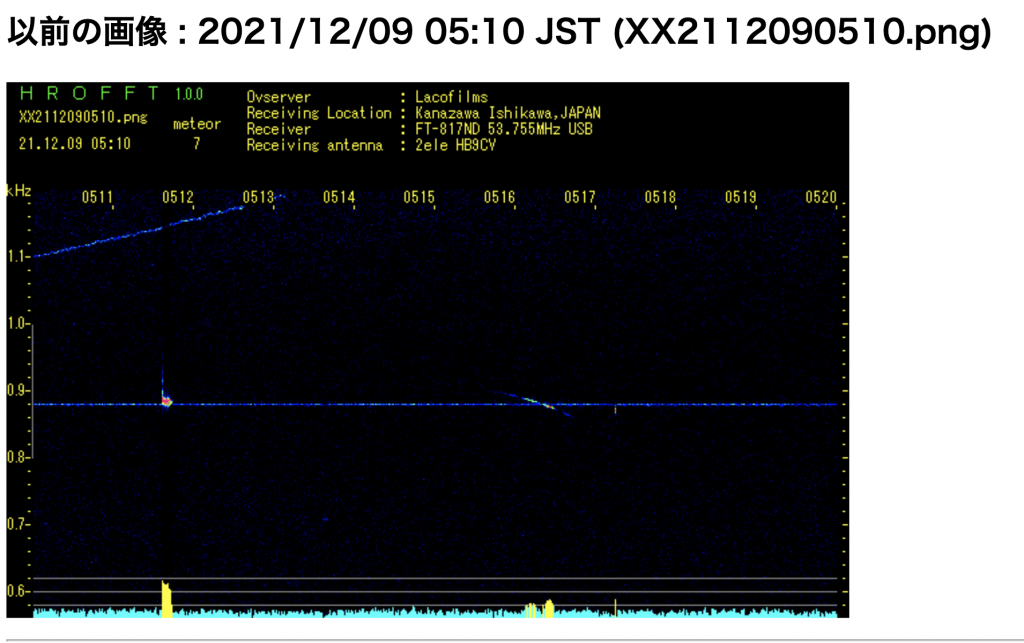
Task: Click the meteor count value 7
Action: point(196,144)
